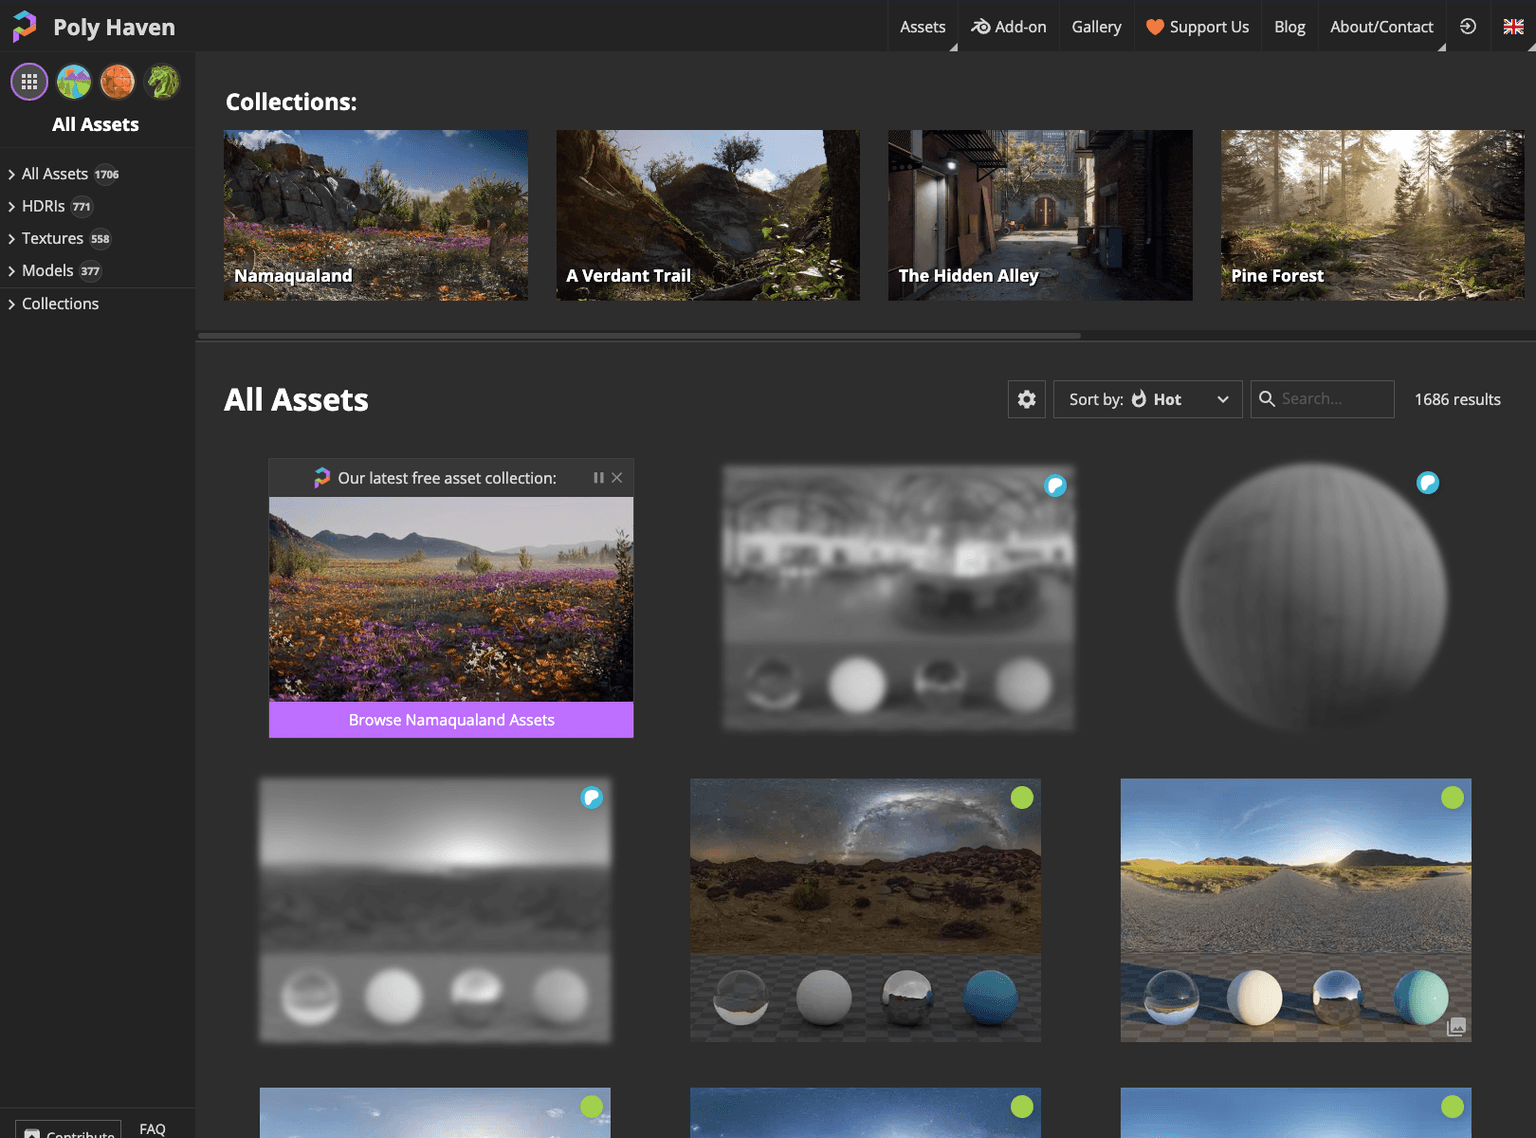
Task: Open the advanced options gear icon
Action: pos(1026,399)
